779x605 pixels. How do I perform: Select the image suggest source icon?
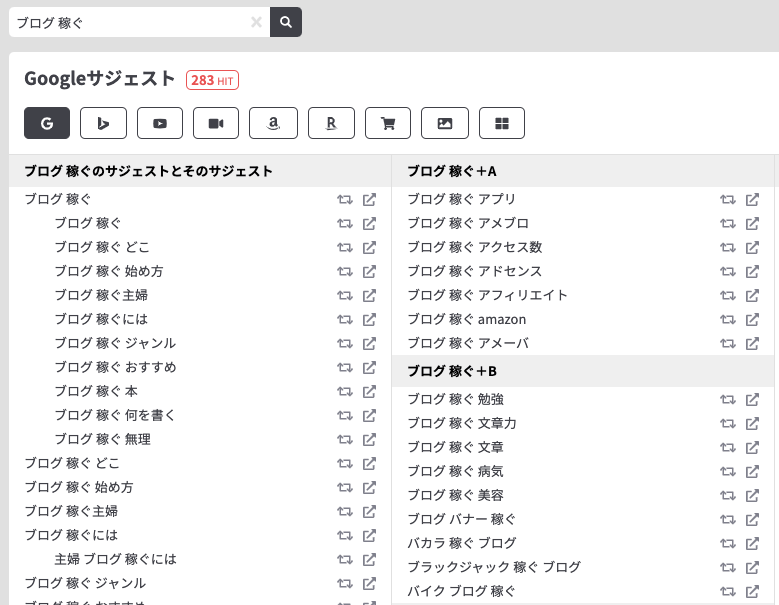point(445,123)
